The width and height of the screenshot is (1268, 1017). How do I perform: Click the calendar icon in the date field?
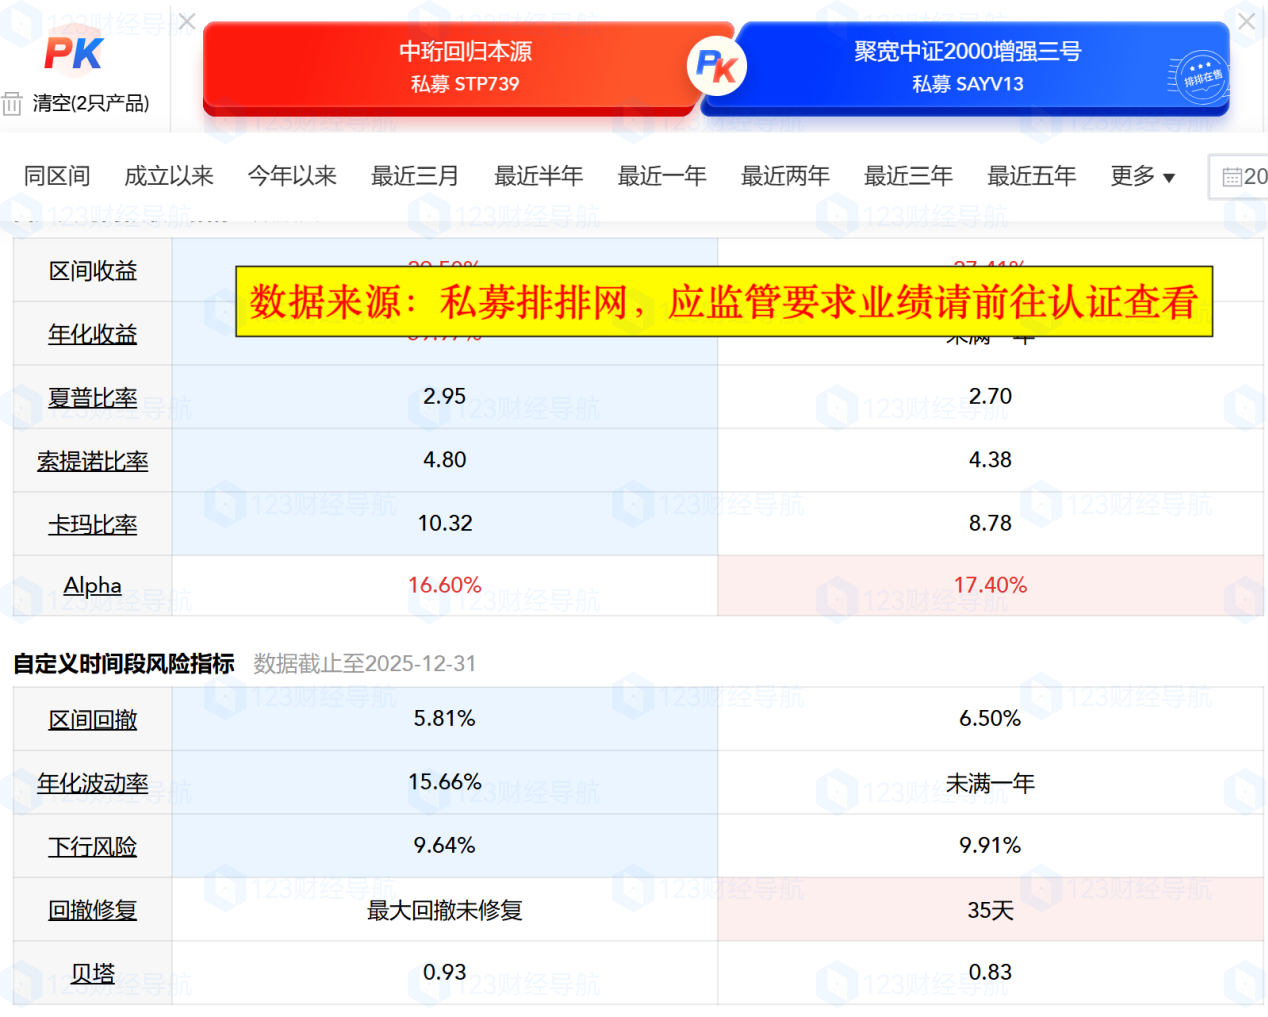1232,178
